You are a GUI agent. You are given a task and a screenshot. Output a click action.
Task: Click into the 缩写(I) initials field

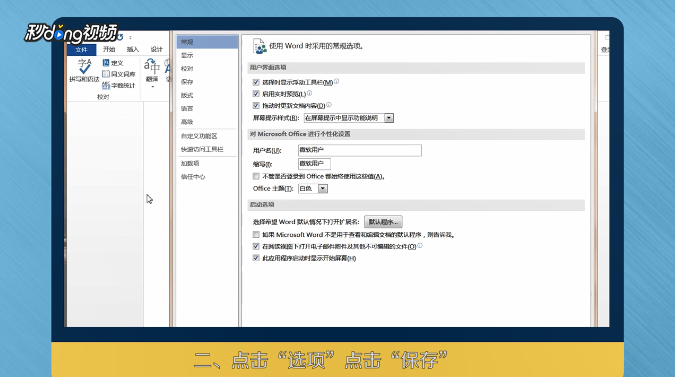(314, 164)
